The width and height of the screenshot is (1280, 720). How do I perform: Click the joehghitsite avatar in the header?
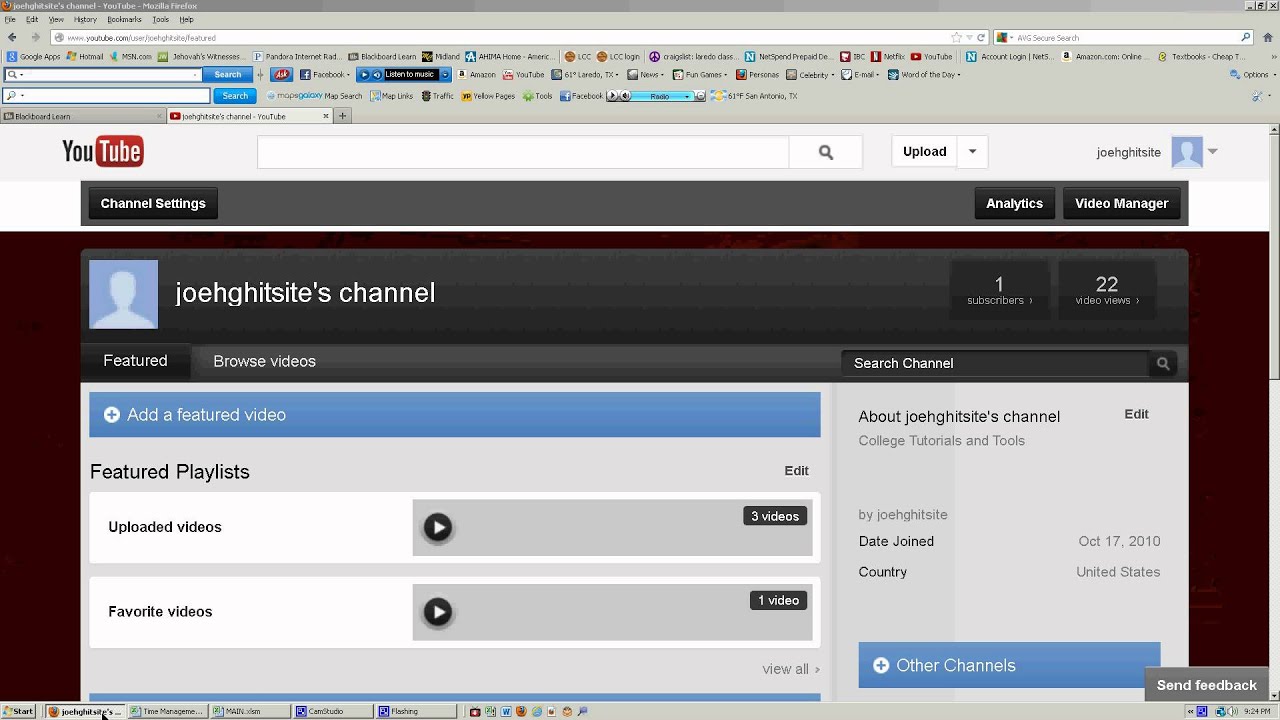click(1187, 152)
